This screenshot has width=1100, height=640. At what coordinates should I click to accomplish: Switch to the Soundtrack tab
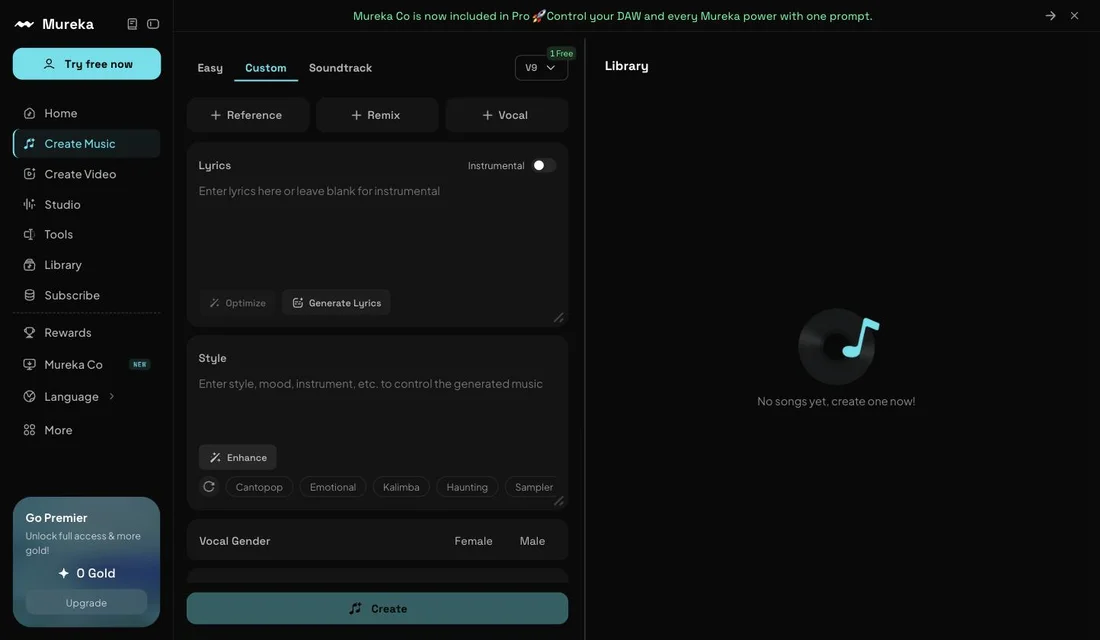pyautogui.click(x=340, y=68)
